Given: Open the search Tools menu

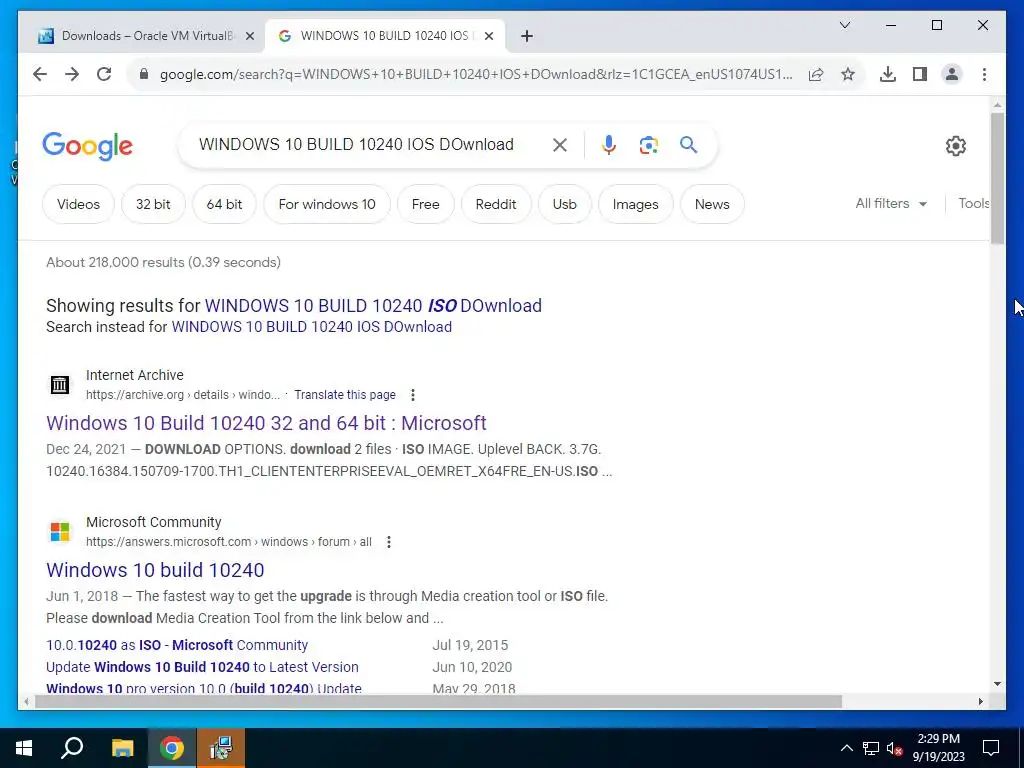Looking at the screenshot, I should (974, 204).
